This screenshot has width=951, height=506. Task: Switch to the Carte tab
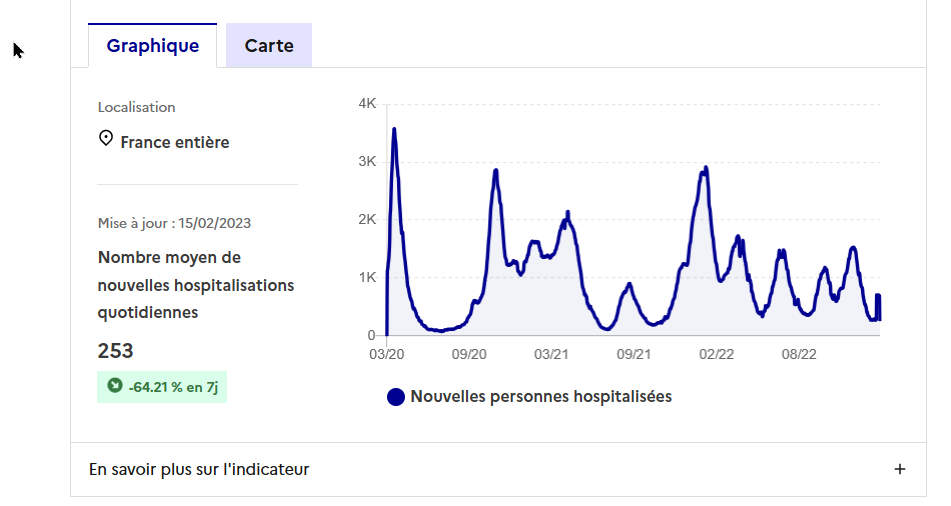click(x=269, y=46)
